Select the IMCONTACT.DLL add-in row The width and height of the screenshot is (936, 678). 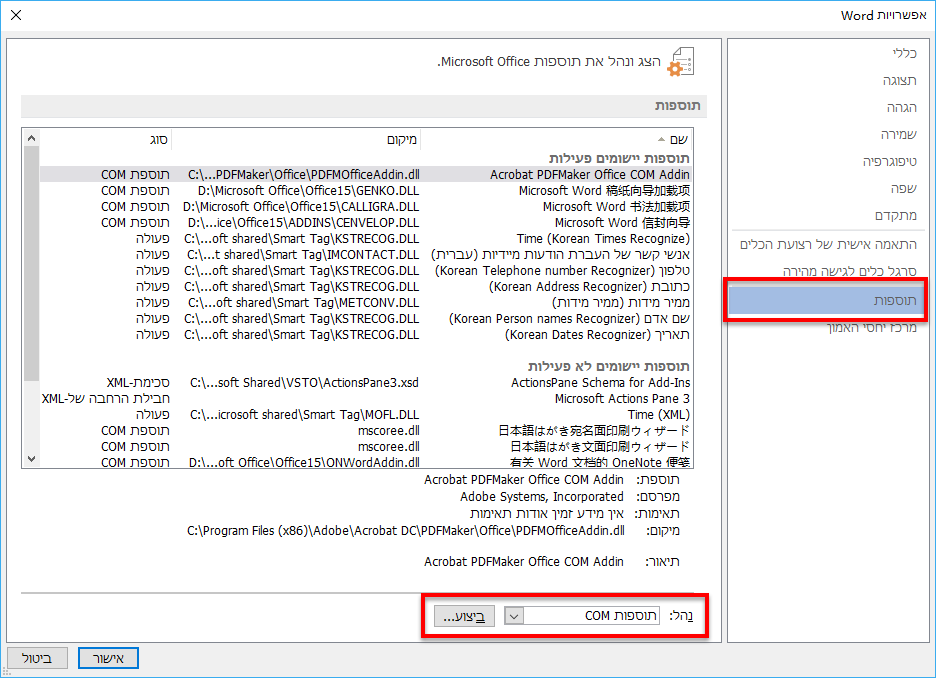(366, 254)
